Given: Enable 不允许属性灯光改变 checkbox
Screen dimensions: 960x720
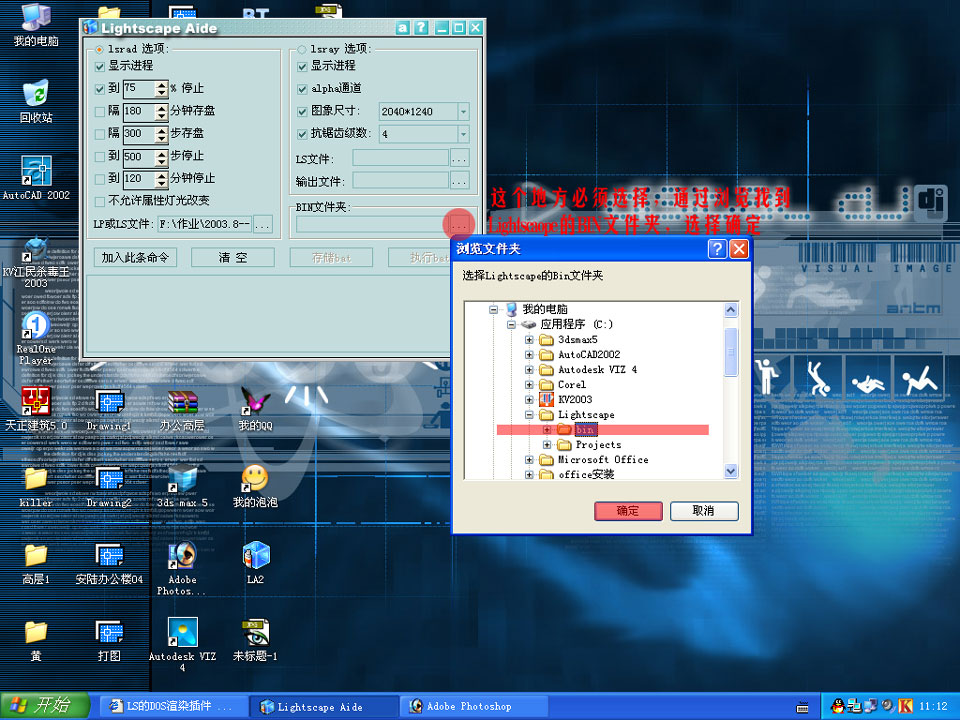Looking at the screenshot, I should pos(100,201).
